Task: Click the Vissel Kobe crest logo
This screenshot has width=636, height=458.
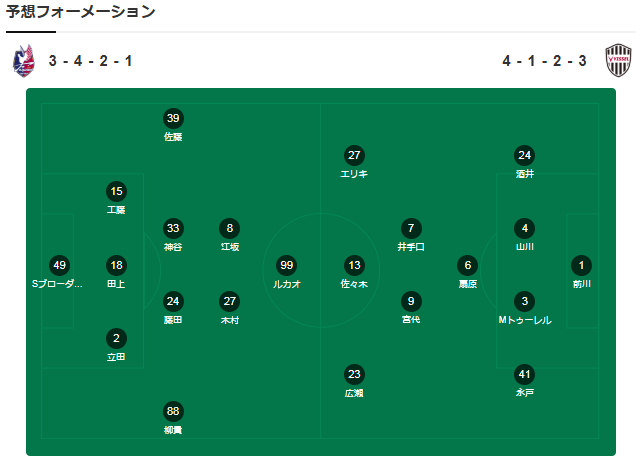Action: click(618, 61)
